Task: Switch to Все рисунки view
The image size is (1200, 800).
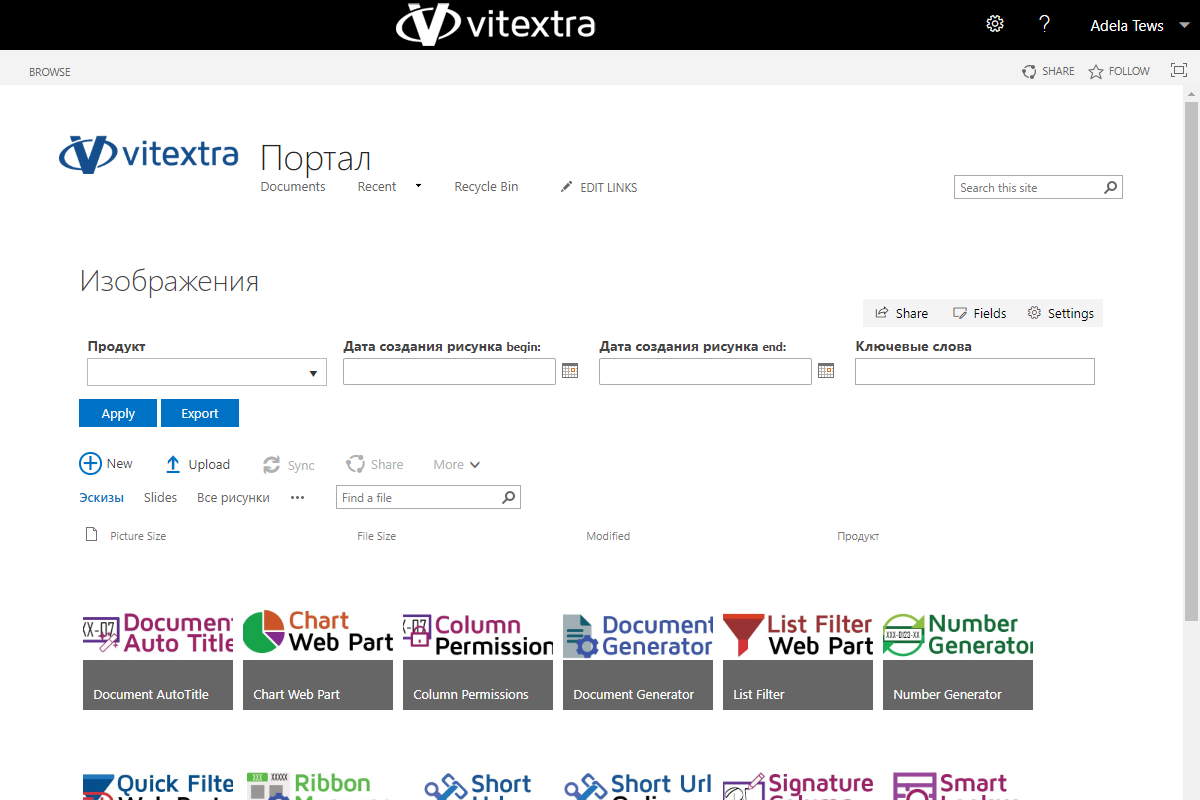Action: click(x=233, y=498)
